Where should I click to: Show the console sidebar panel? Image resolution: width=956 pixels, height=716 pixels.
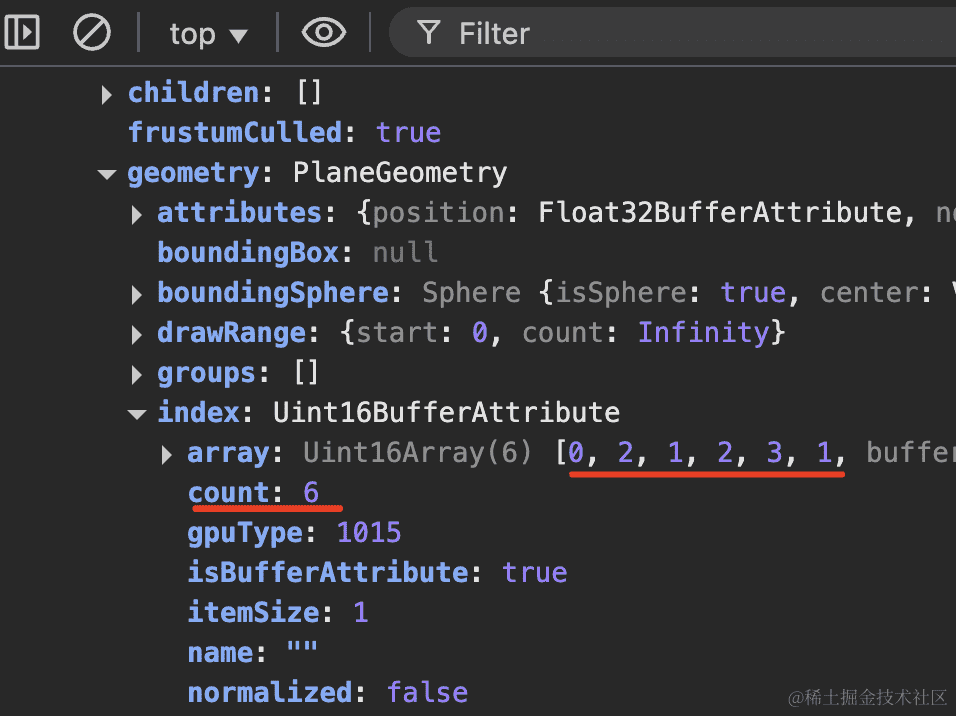point(22,33)
